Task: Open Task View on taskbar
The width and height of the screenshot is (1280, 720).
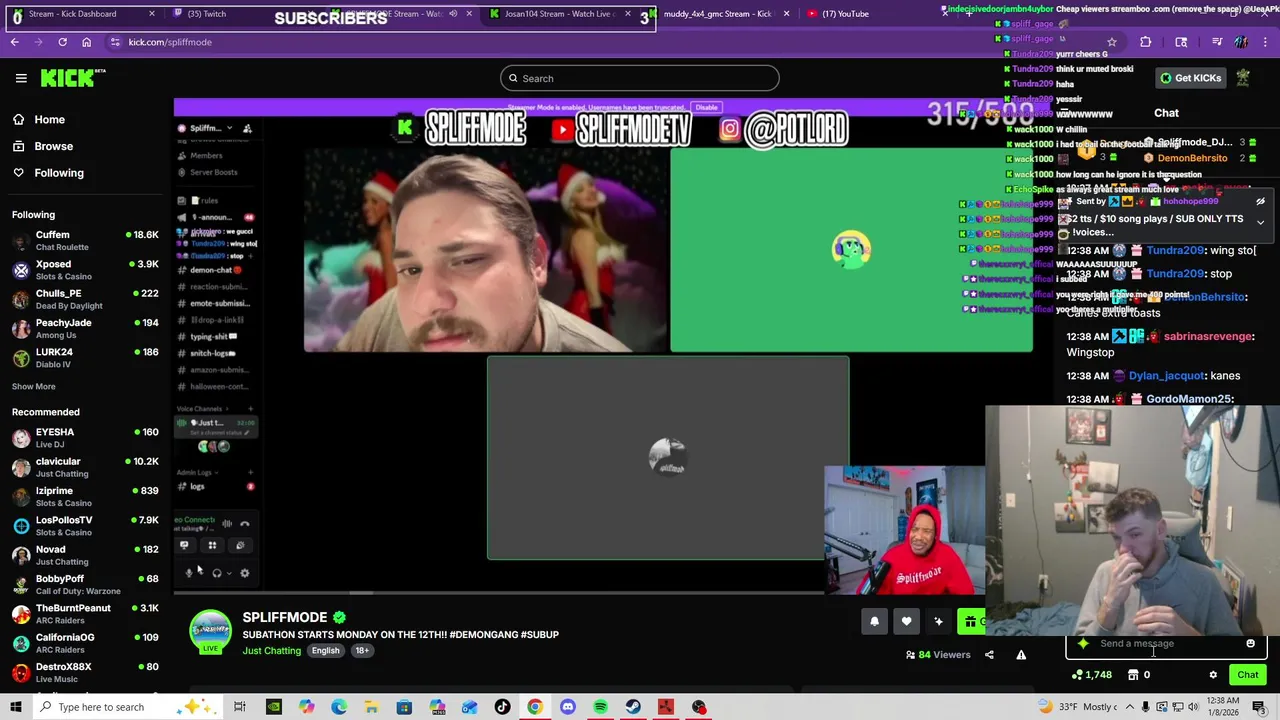Action: pyautogui.click(x=240, y=707)
